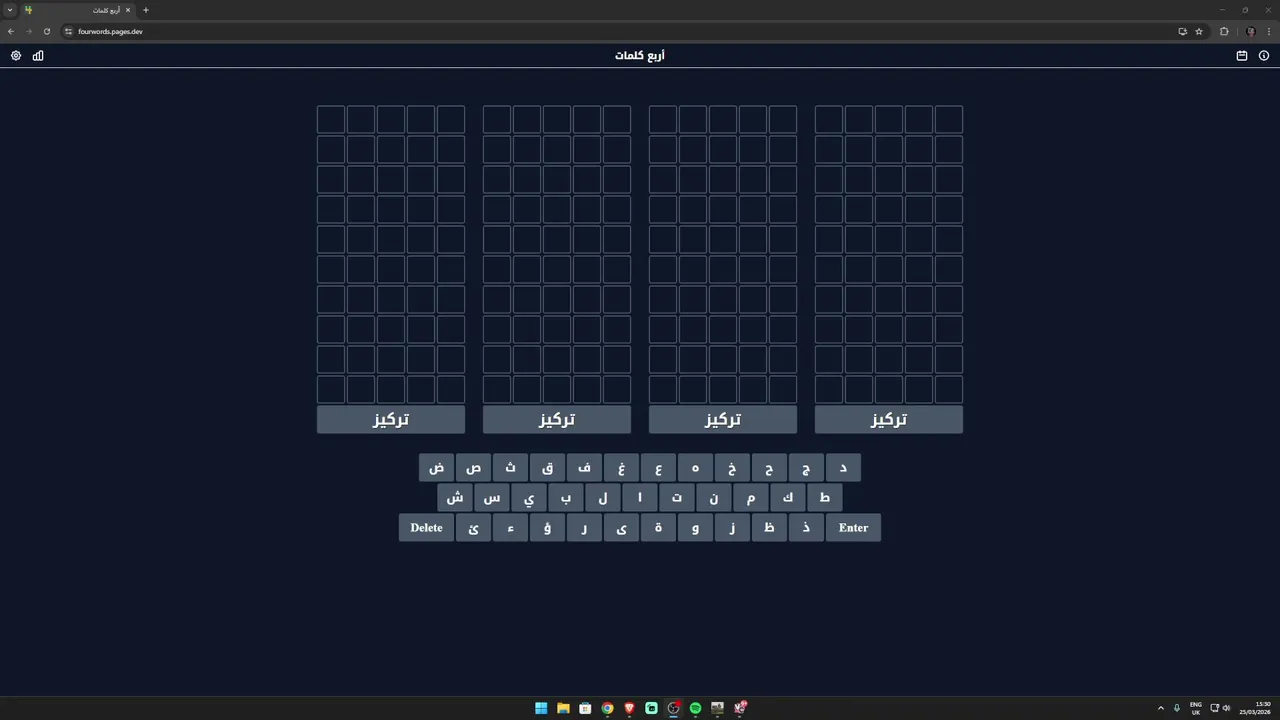1280x720 pixels.
Task: Open the tab search dropdown arrow
Action: point(10,10)
